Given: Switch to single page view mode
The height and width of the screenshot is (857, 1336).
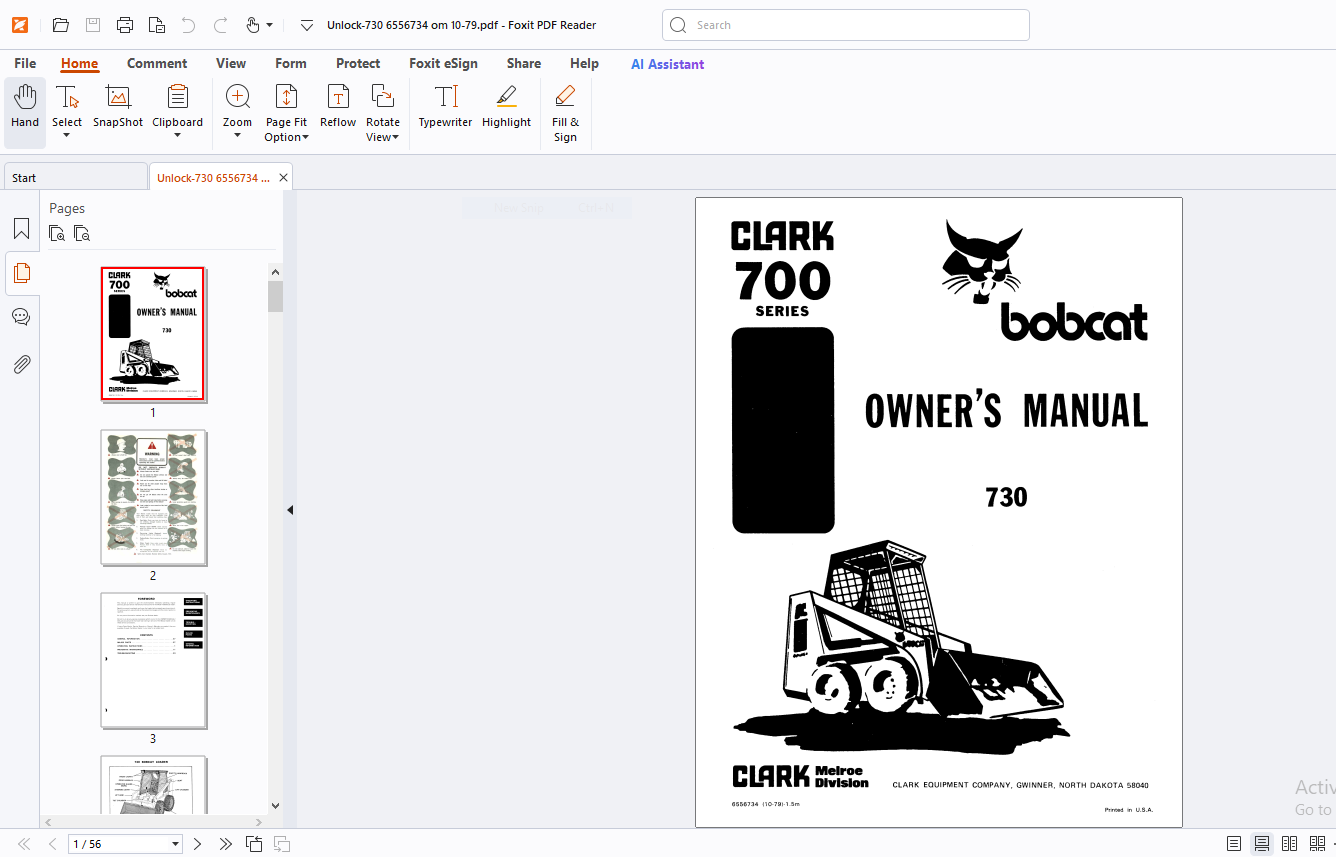Looking at the screenshot, I should (1234, 844).
